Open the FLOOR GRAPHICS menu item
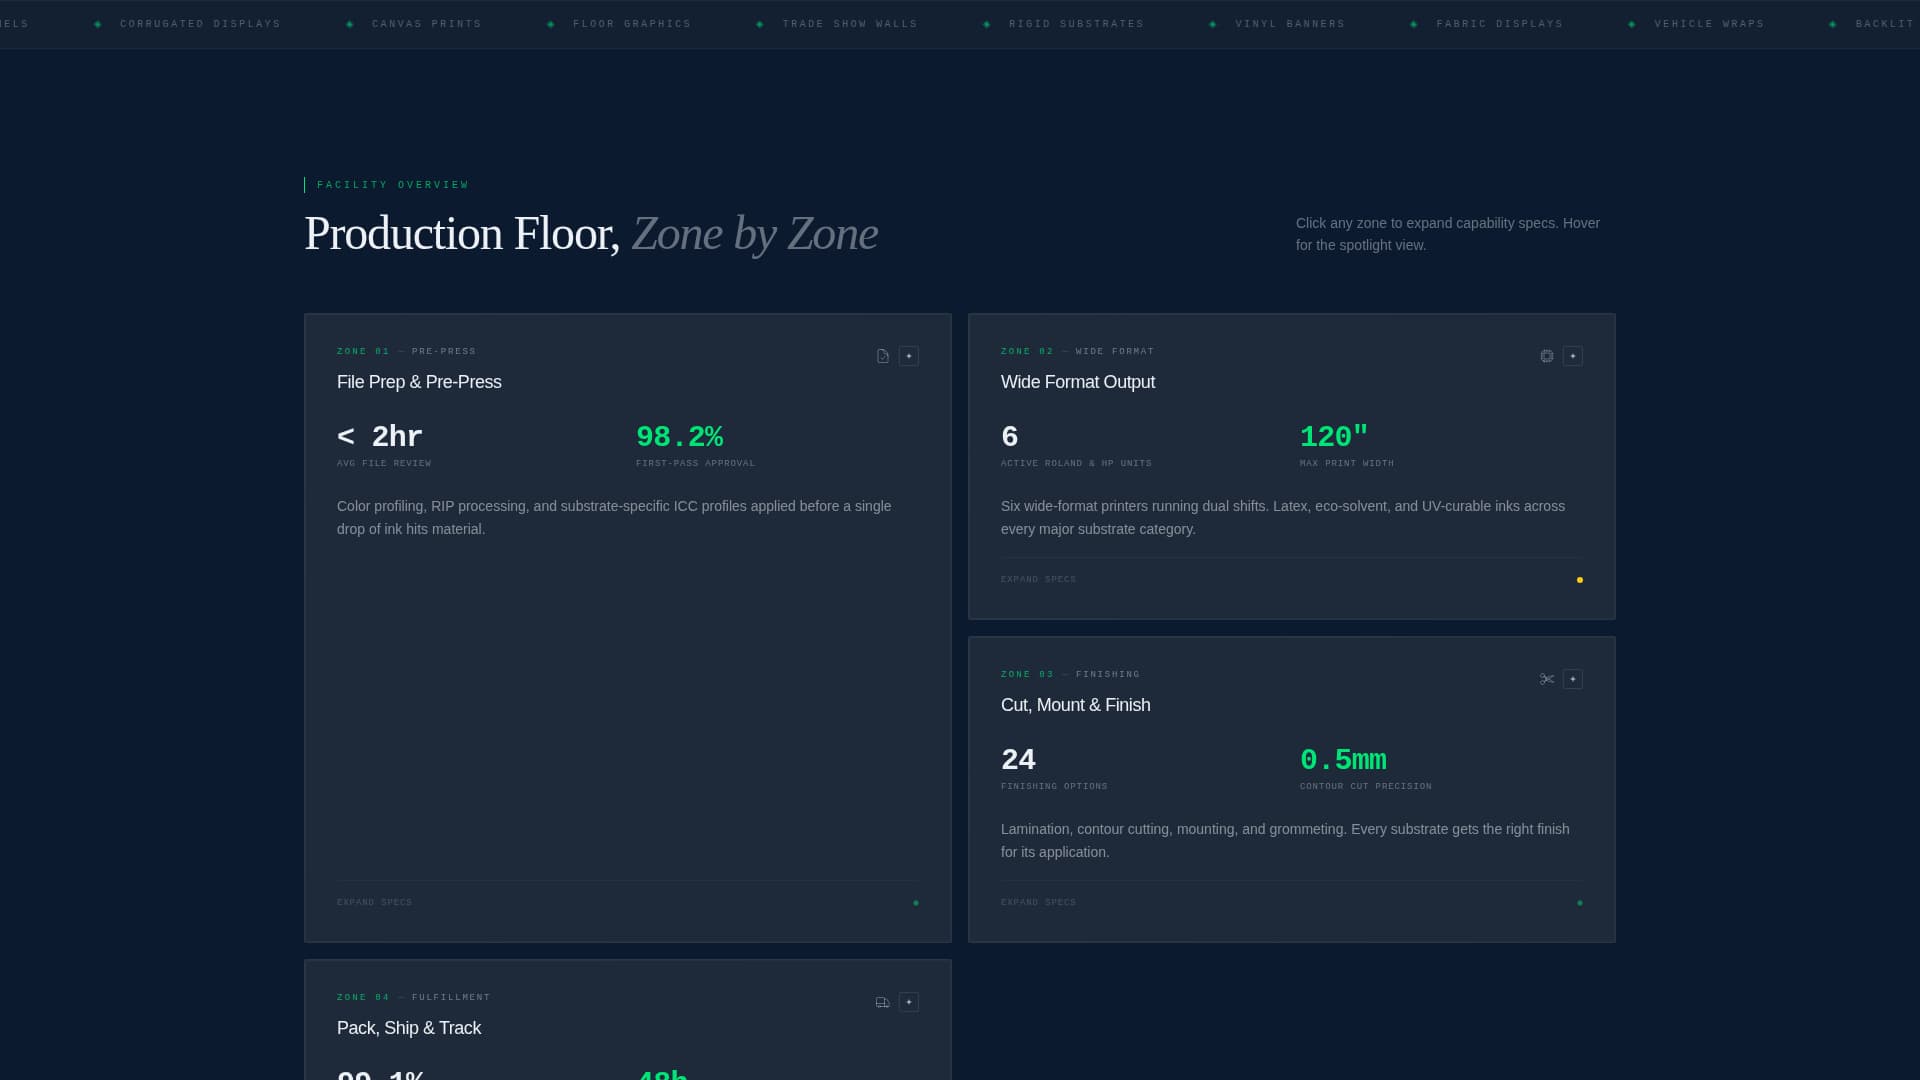Image resolution: width=1920 pixels, height=1080 pixels. 631,23
